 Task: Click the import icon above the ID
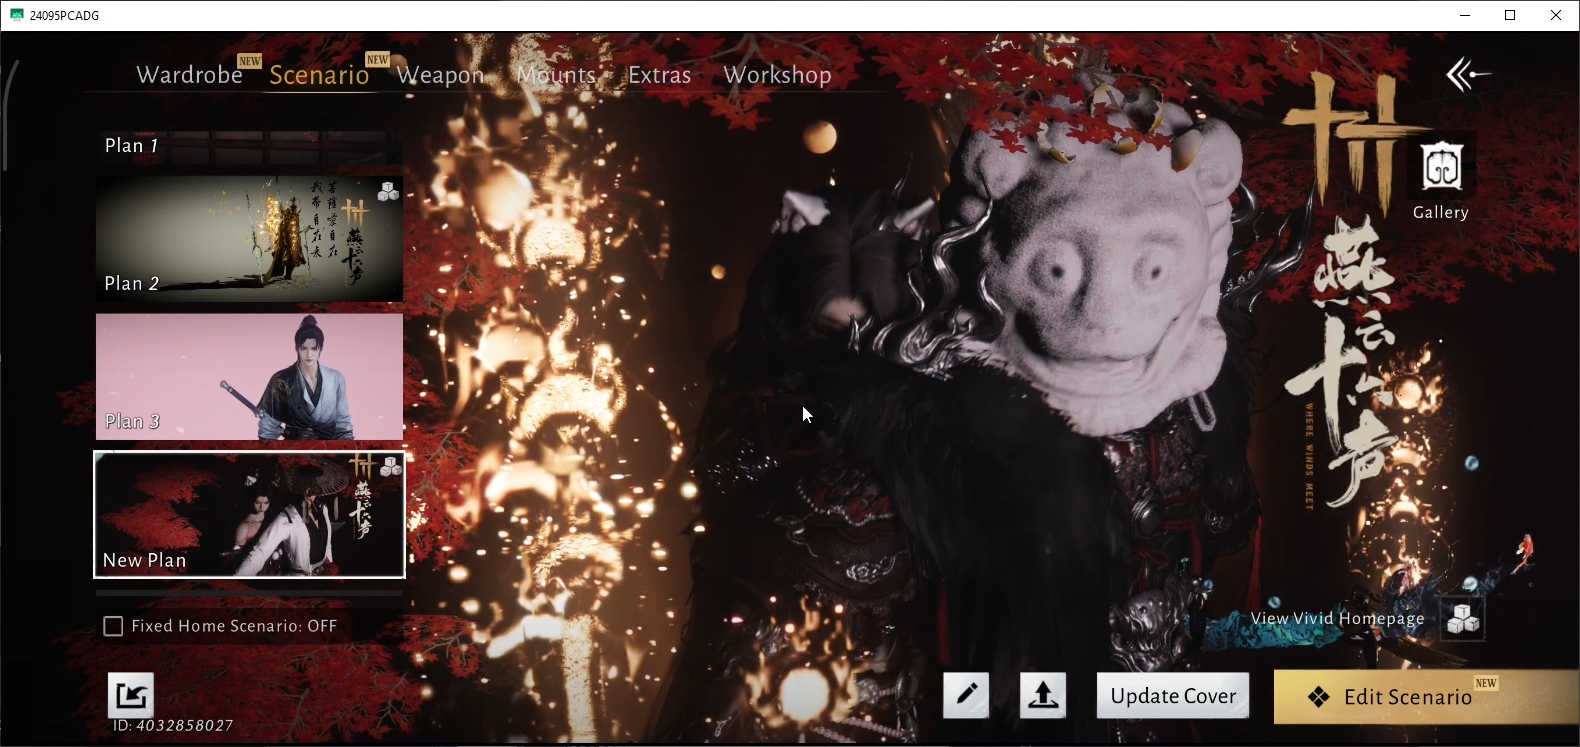(131, 695)
